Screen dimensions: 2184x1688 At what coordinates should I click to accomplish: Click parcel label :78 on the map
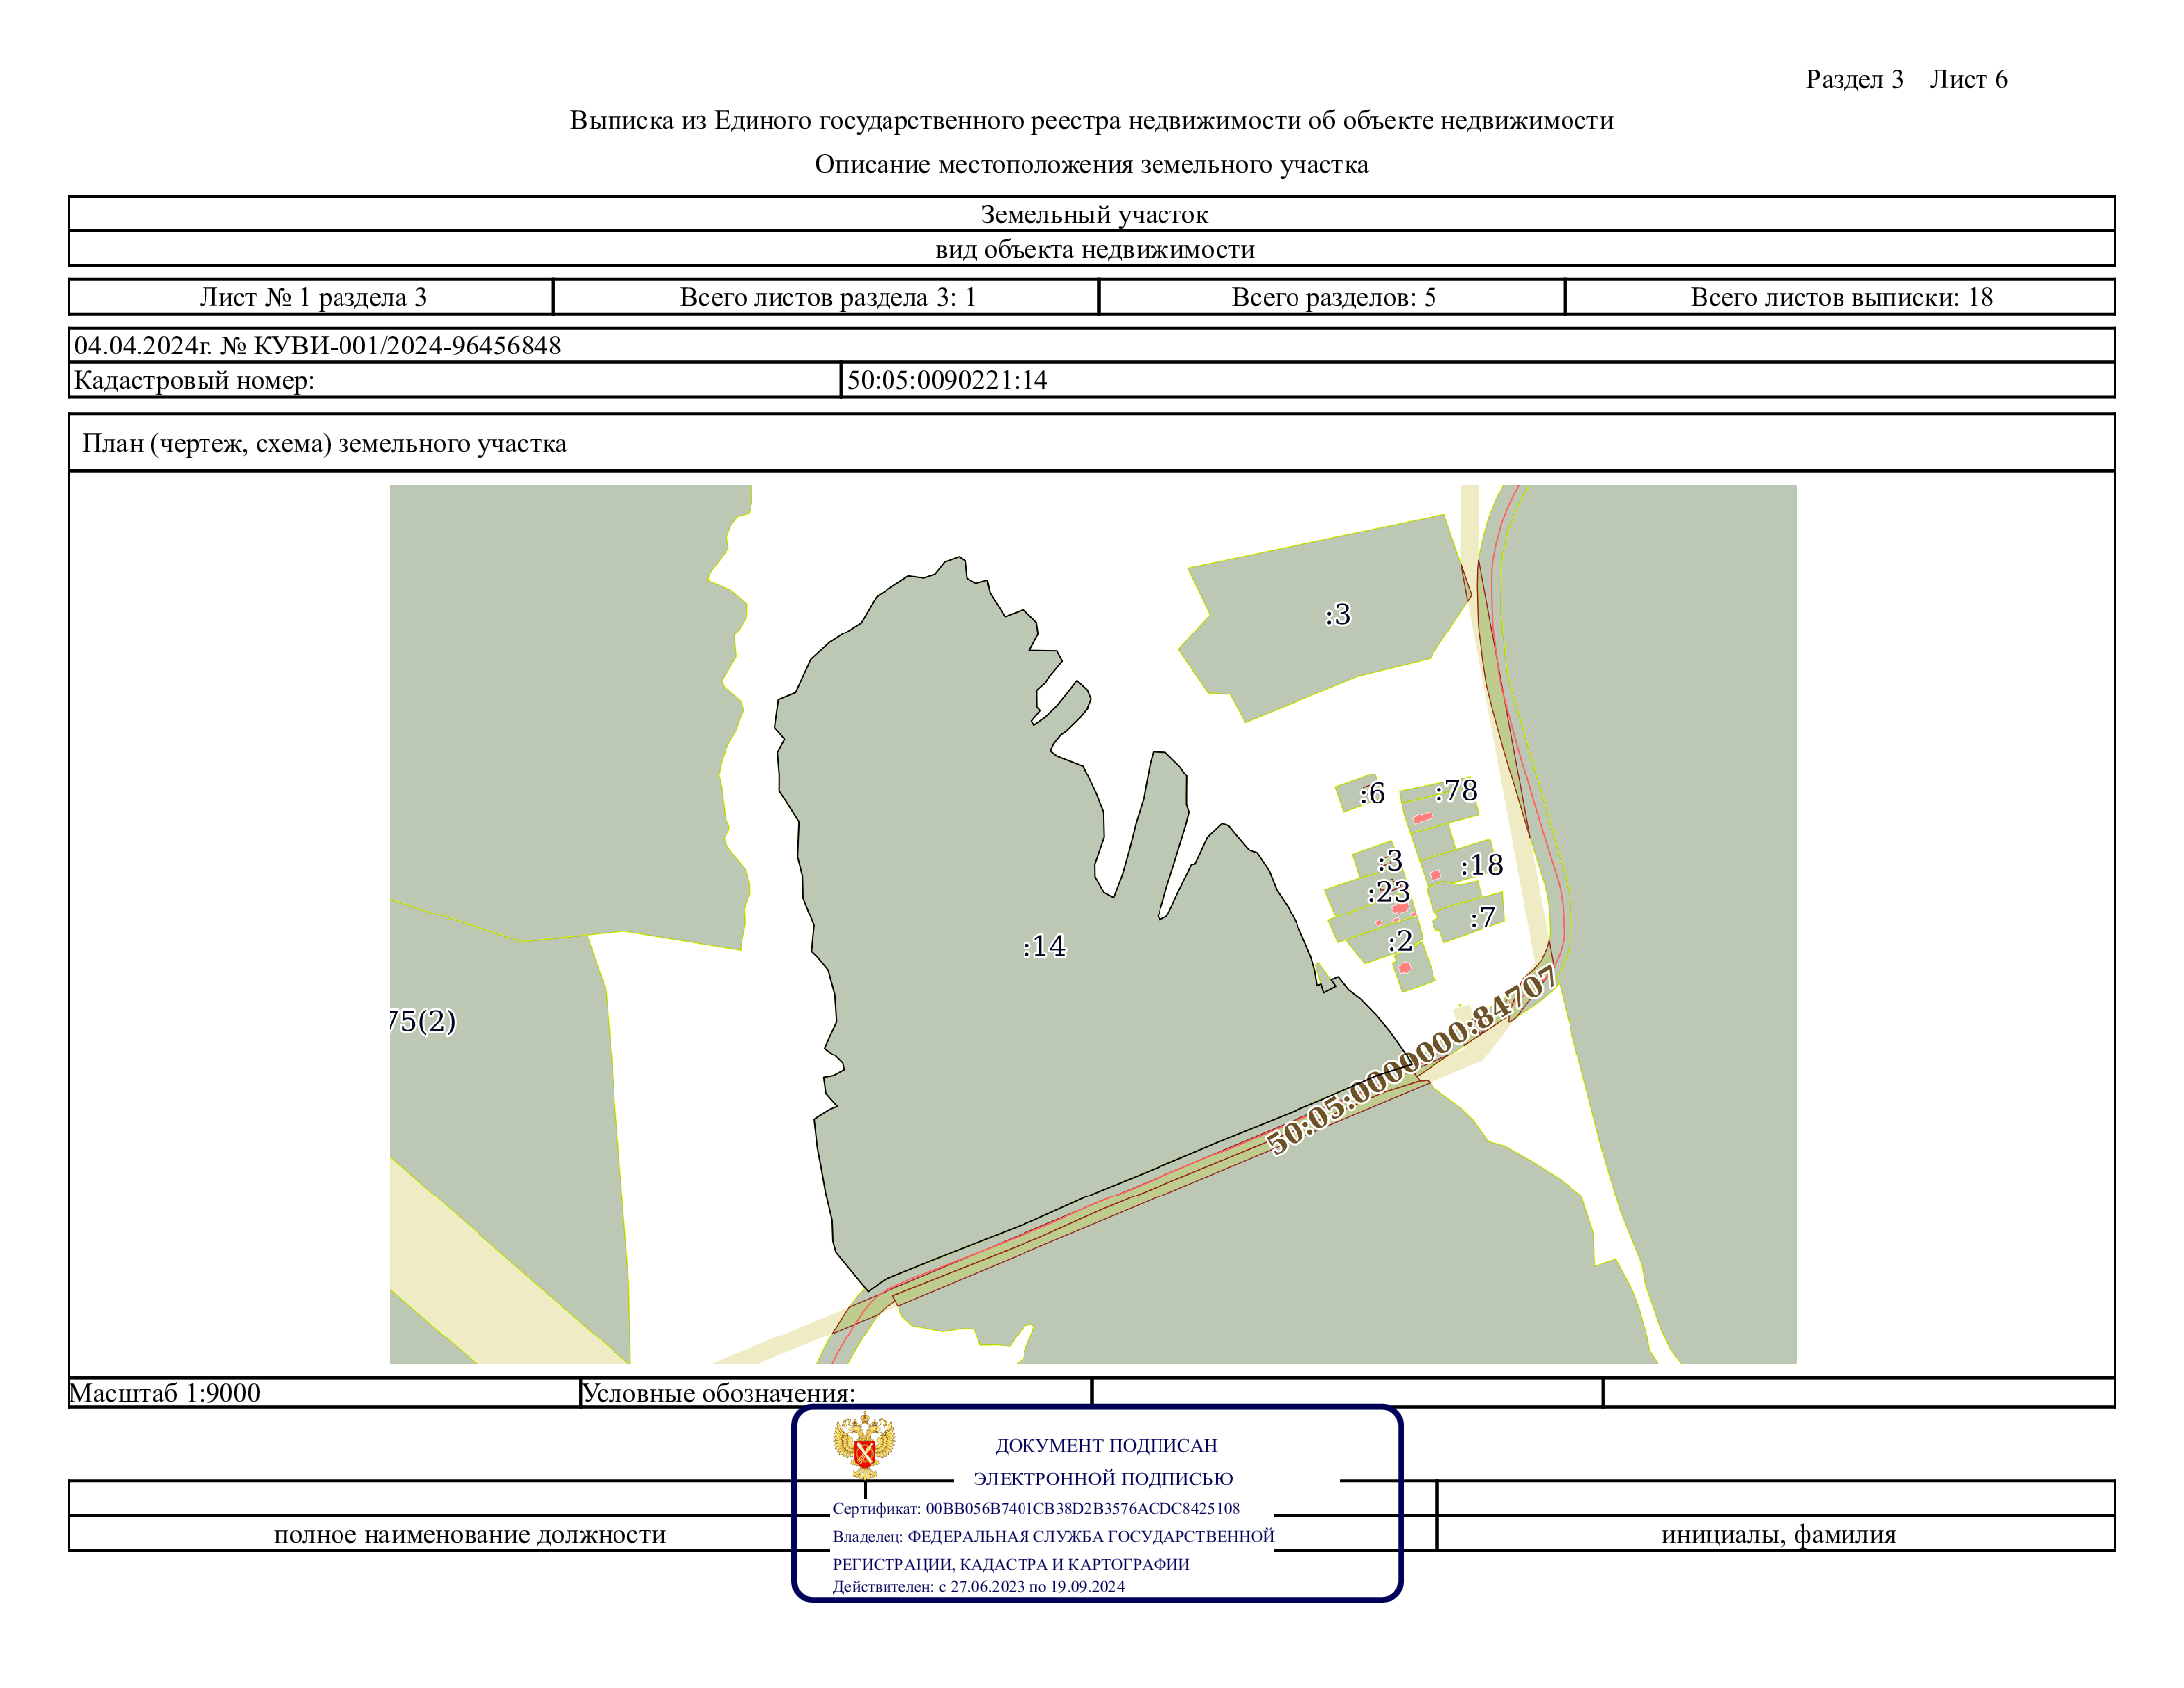point(1456,791)
